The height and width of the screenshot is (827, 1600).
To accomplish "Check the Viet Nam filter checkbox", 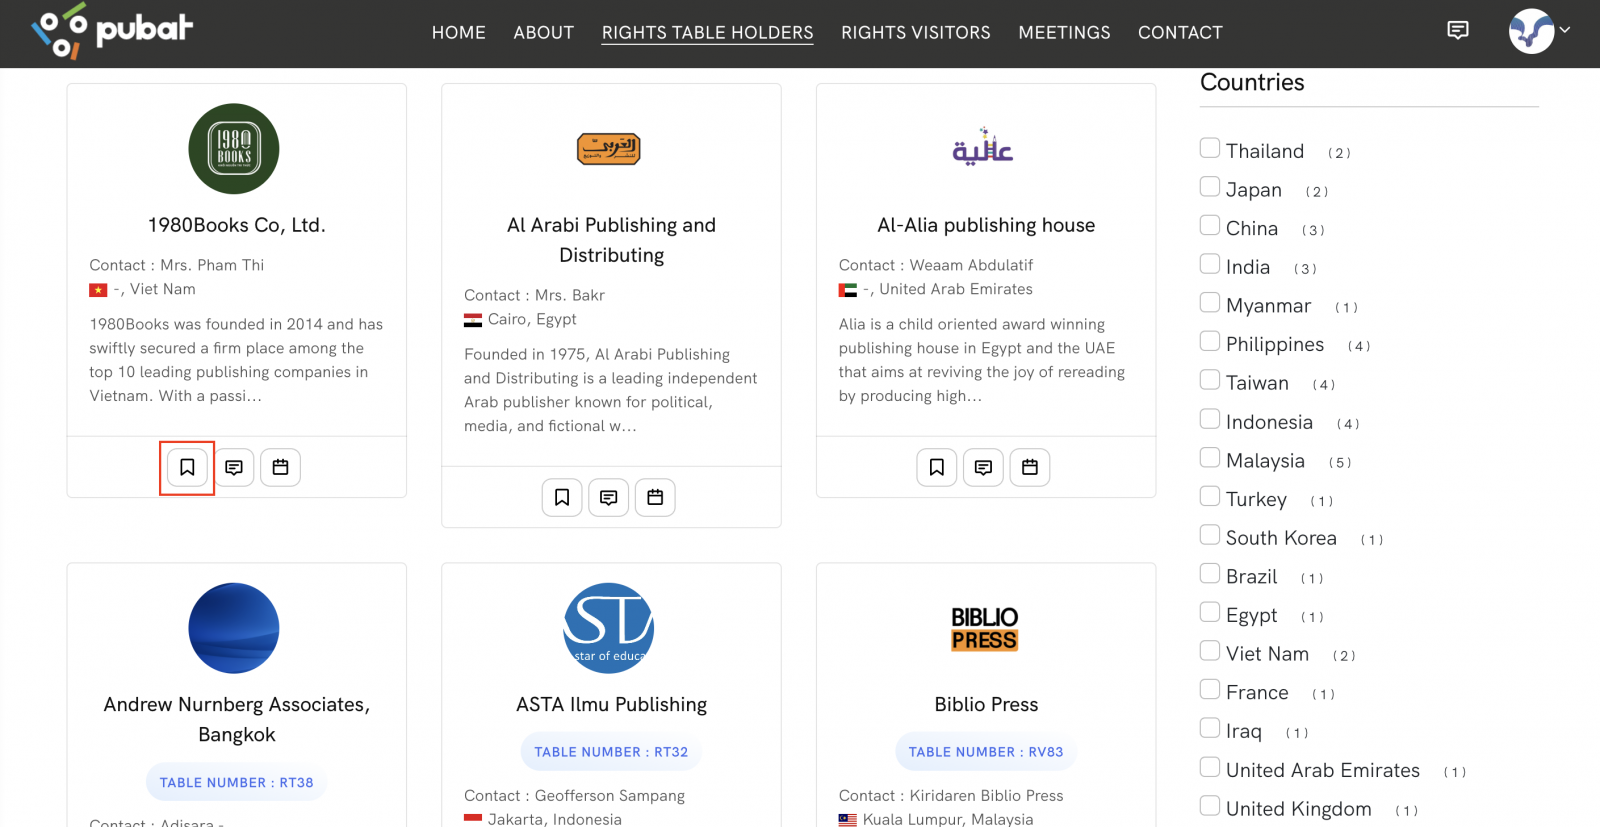I will (1209, 650).
